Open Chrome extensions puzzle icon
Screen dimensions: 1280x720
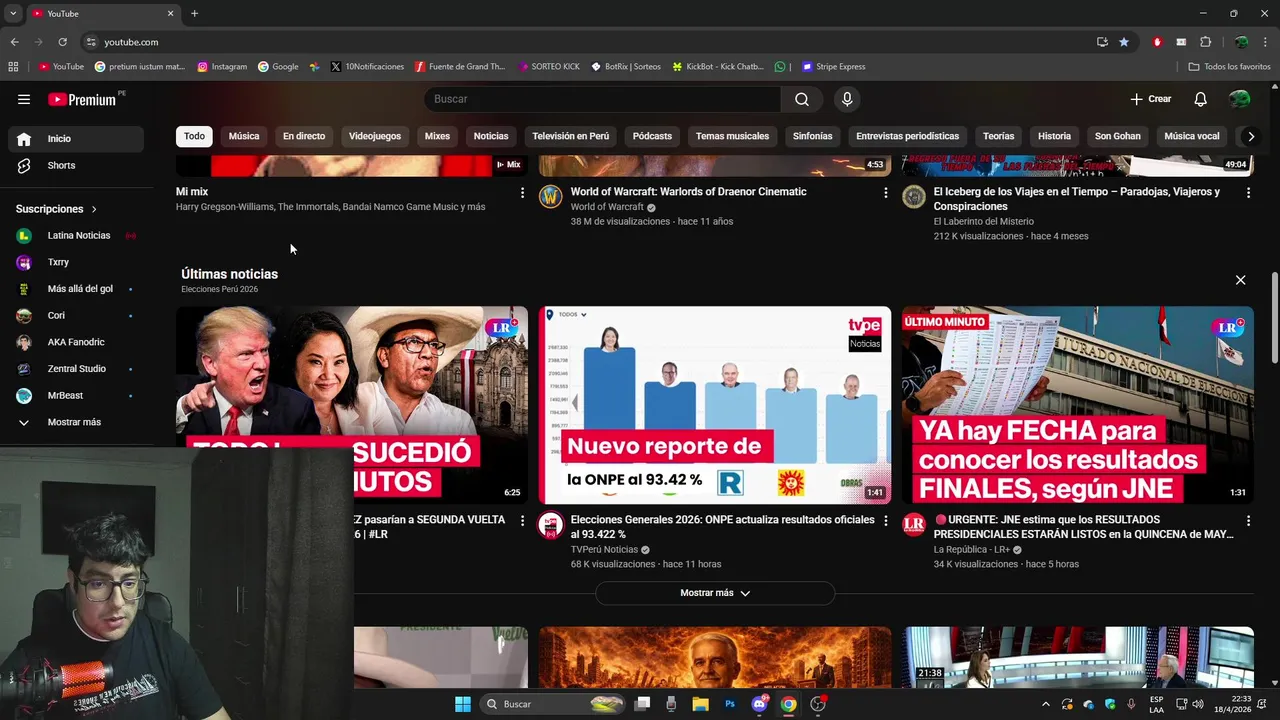coord(1205,42)
